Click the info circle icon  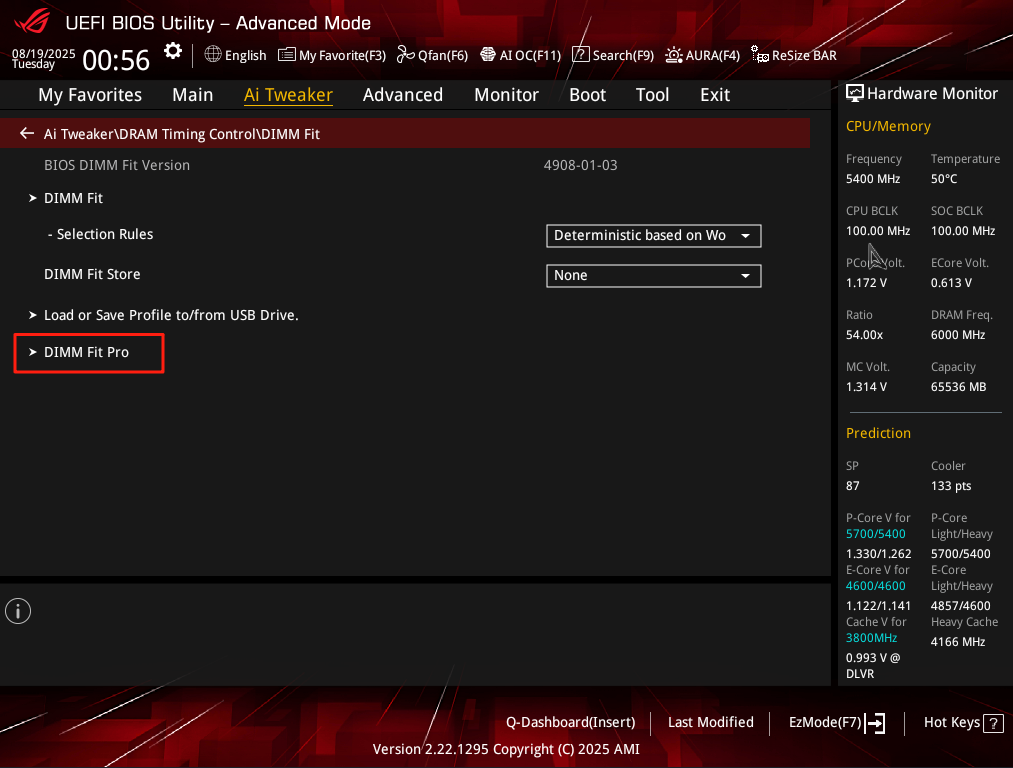[18, 610]
